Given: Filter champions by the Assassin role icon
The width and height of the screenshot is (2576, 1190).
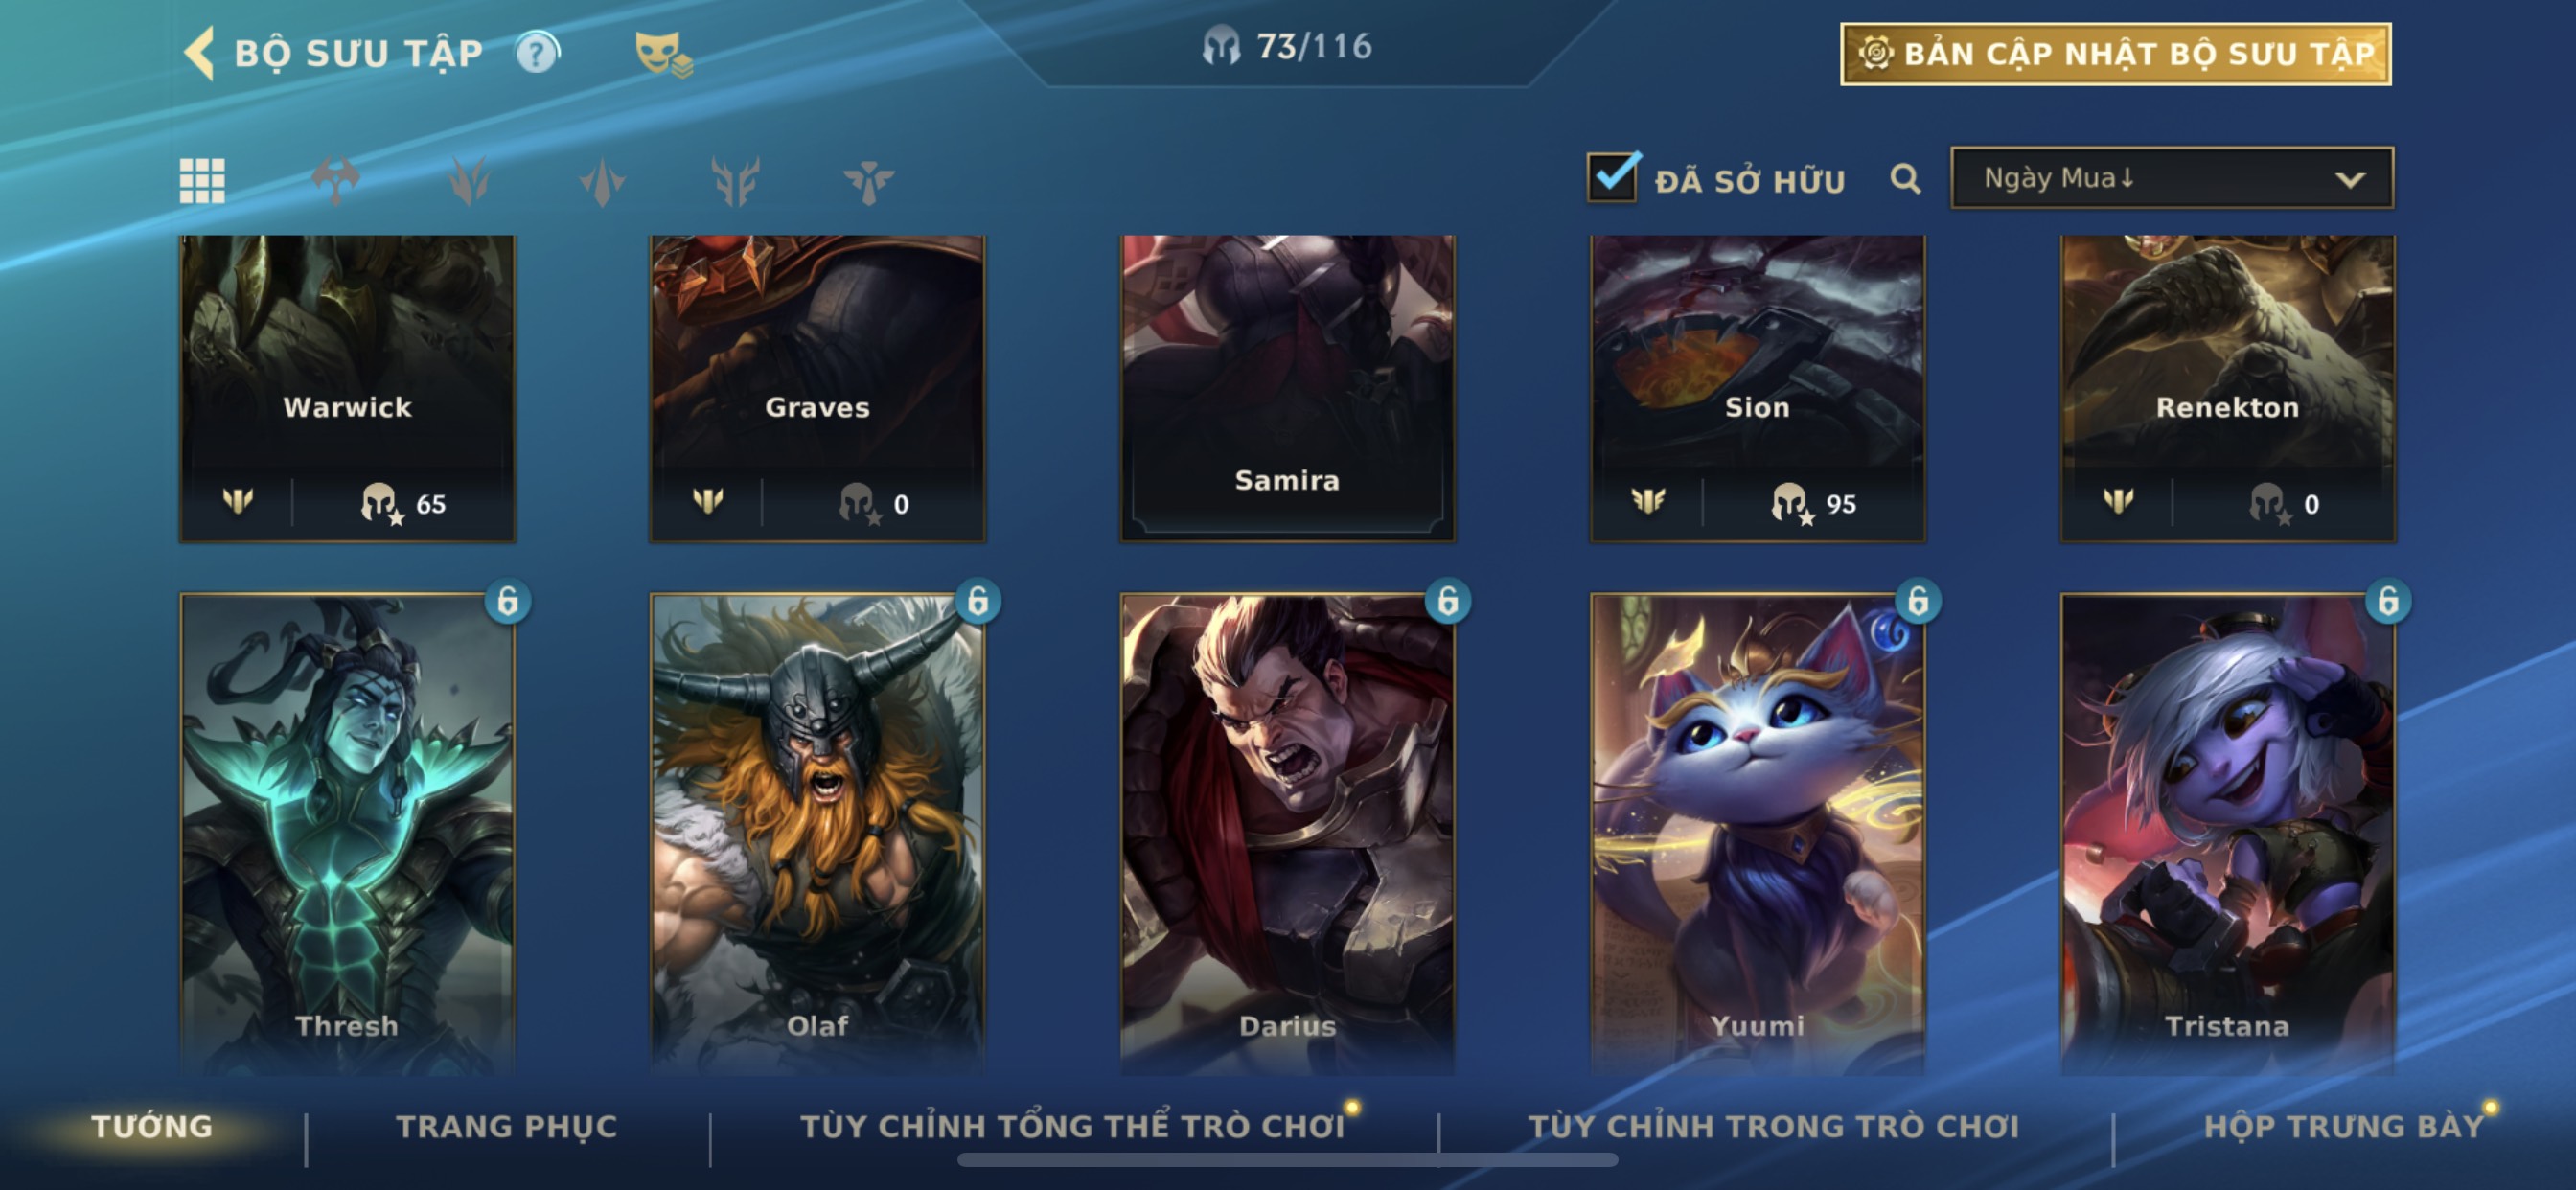Looking at the screenshot, I should tap(602, 181).
